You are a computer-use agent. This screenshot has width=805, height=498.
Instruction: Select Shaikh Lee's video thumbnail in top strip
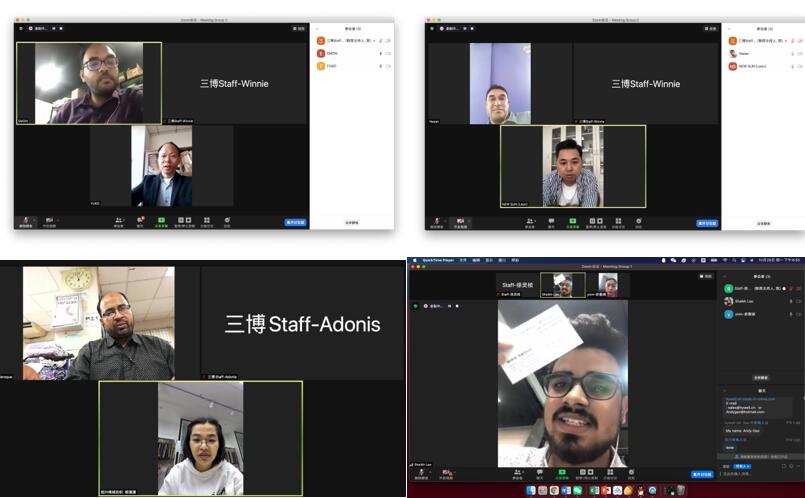click(562, 285)
